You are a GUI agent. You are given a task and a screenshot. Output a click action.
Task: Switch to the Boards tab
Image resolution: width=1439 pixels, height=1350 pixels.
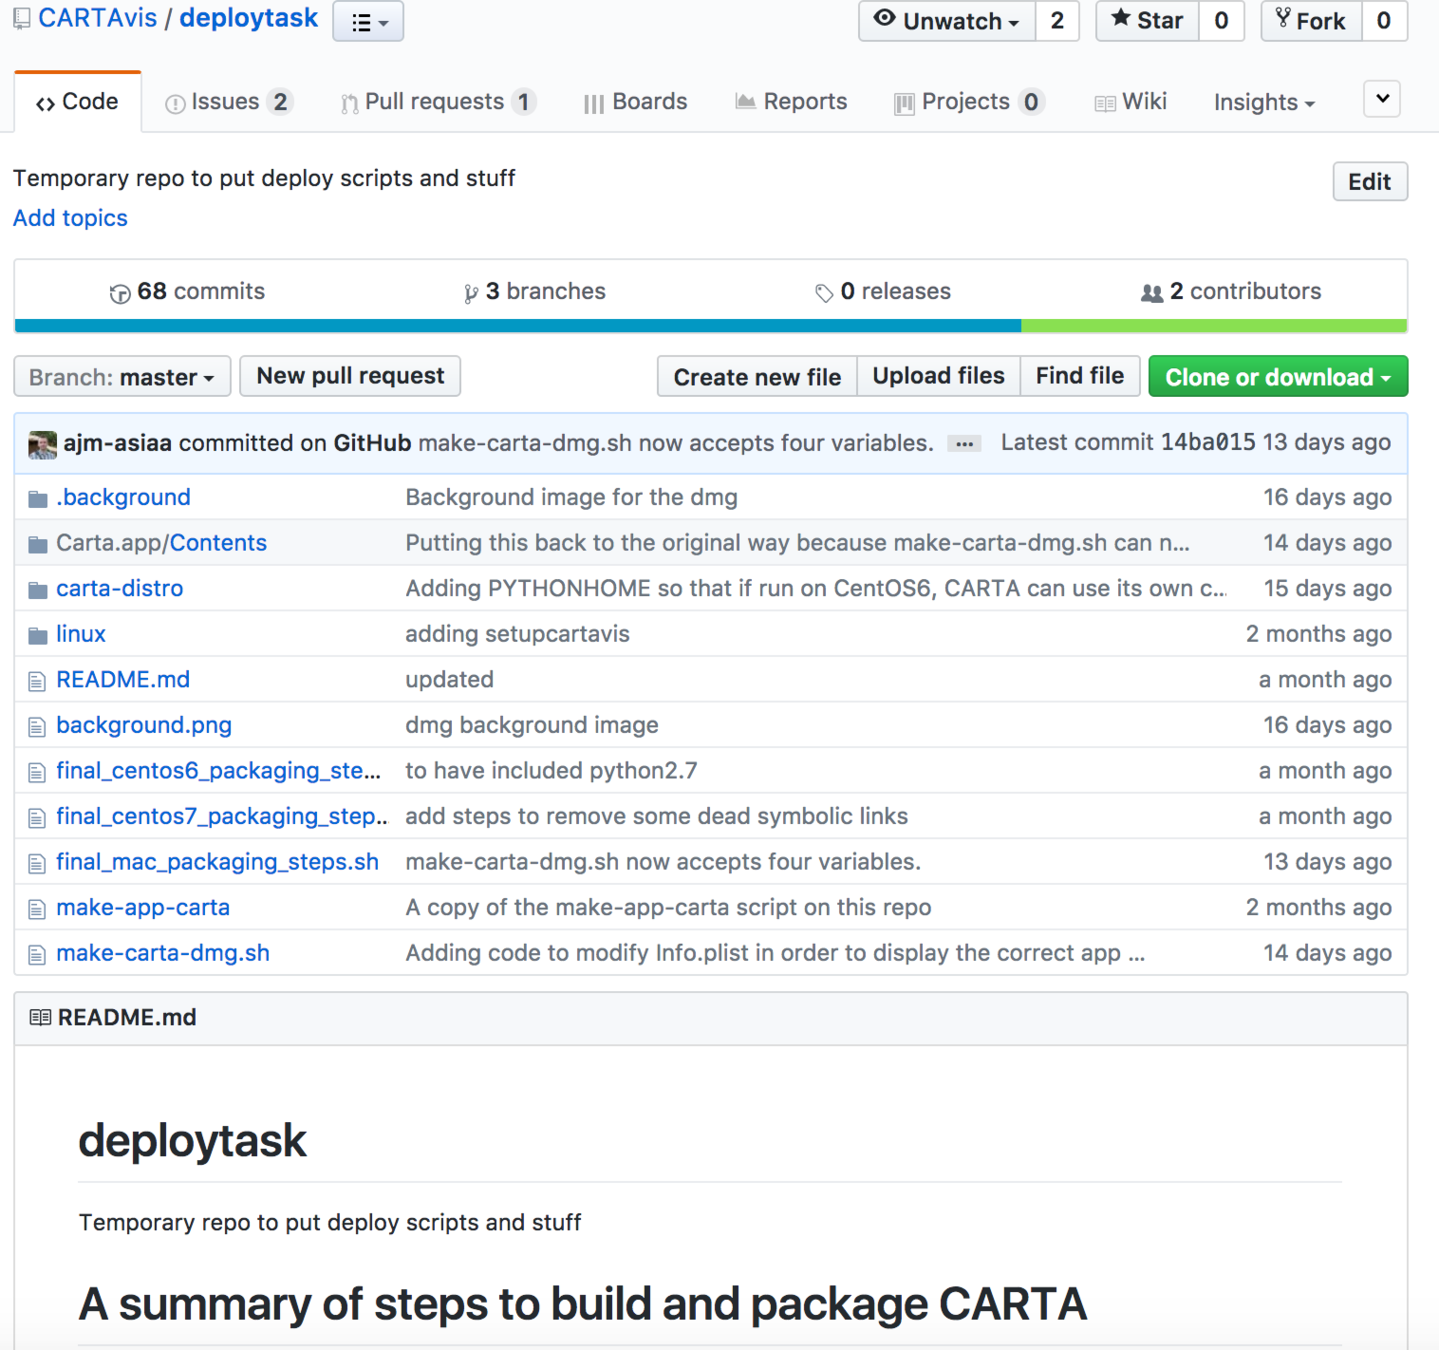coord(635,102)
